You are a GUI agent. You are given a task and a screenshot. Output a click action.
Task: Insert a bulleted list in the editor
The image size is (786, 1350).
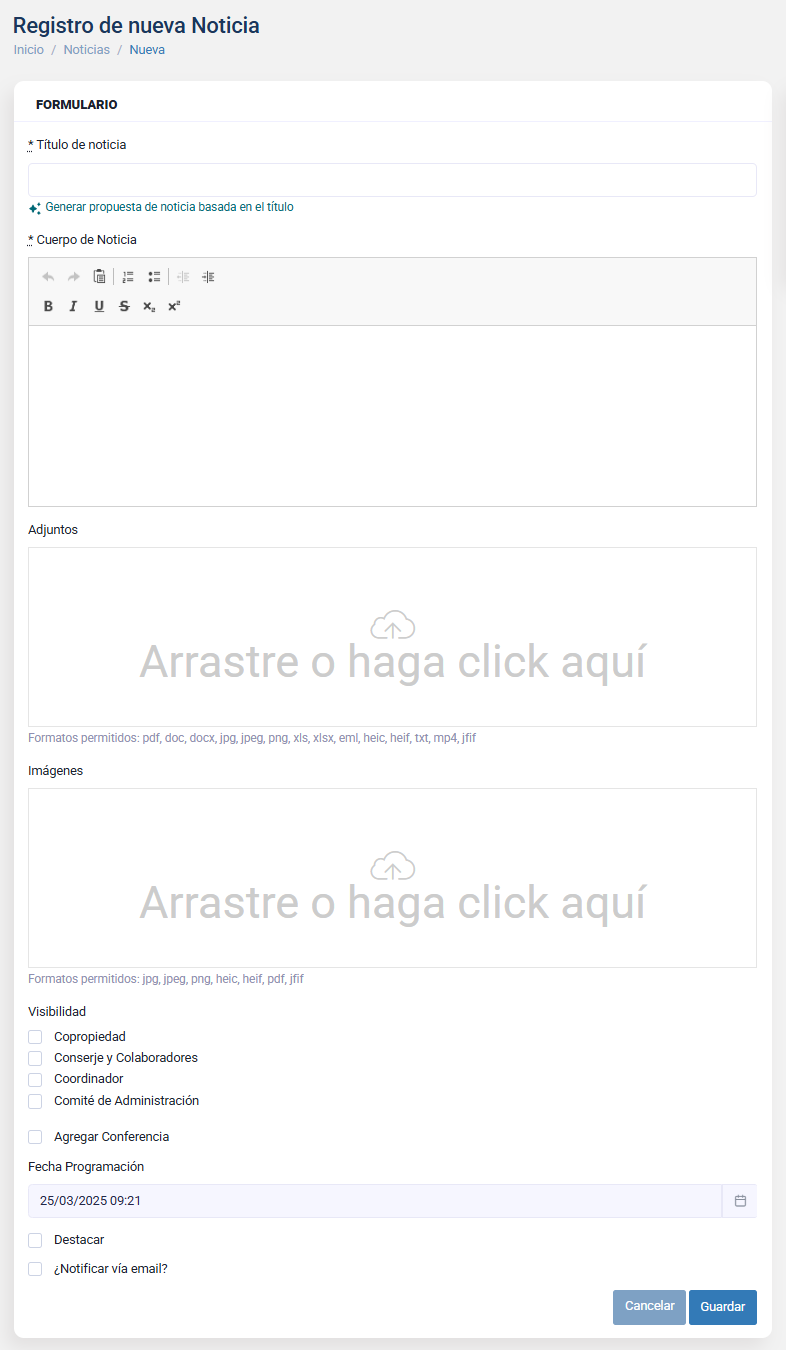point(154,277)
